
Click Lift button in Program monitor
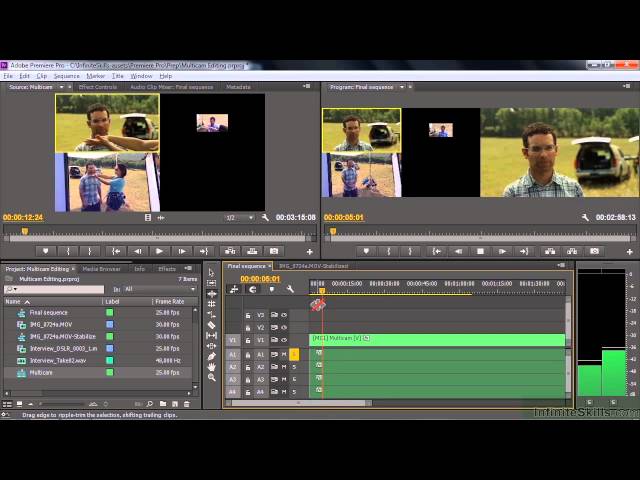pyautogui.click(x=550, y=251)
